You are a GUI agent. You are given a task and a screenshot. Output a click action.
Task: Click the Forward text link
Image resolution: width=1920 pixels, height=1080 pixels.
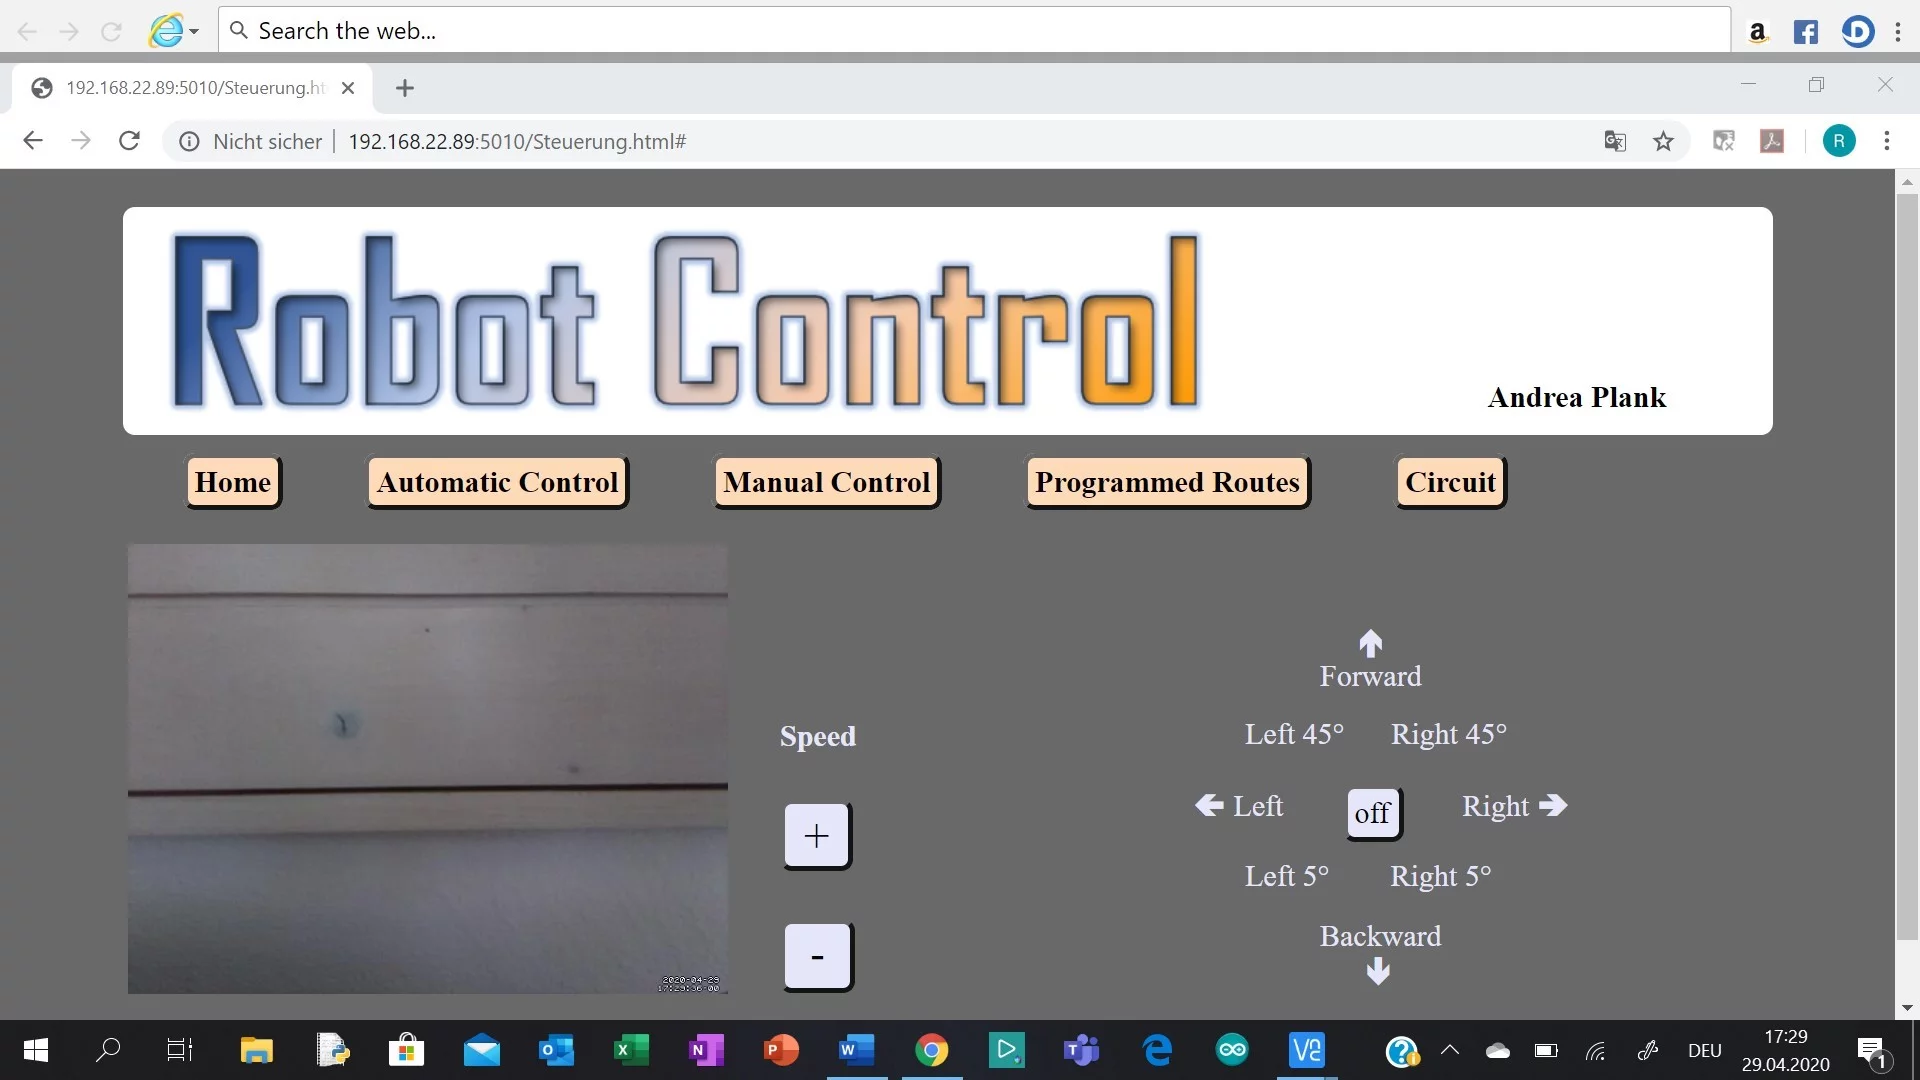(1370, 676)
